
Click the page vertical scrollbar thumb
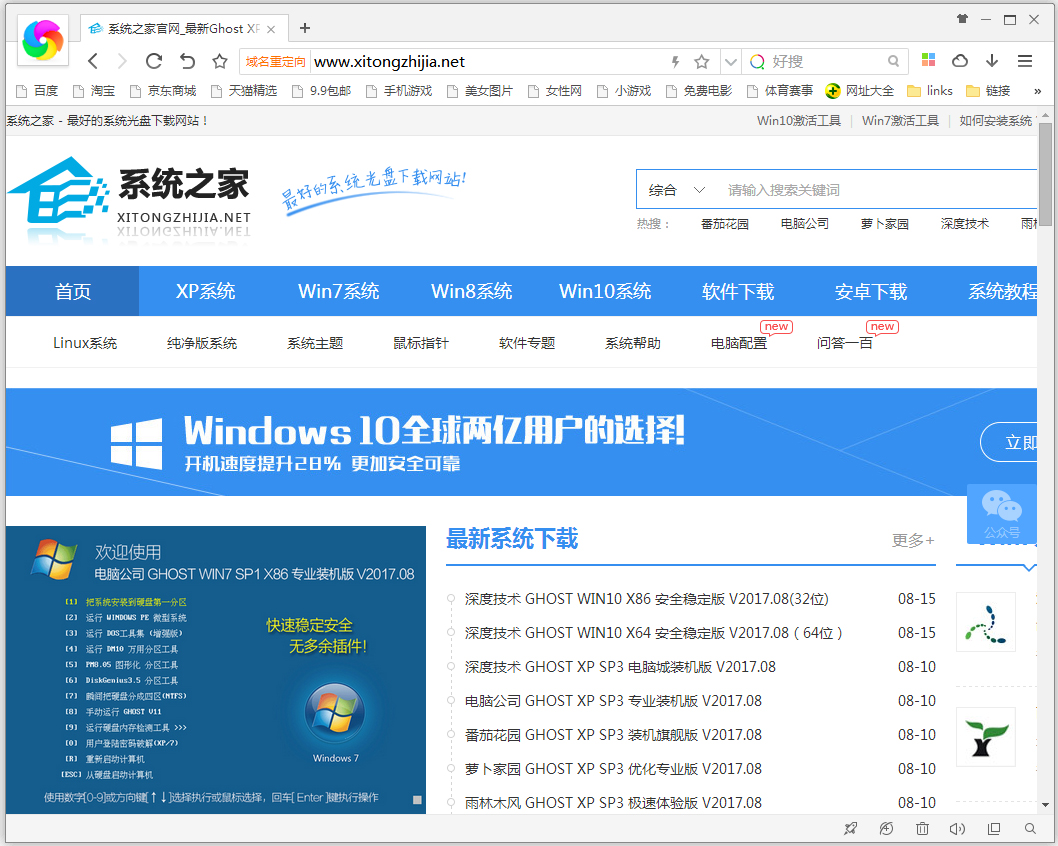point(1045,175)
